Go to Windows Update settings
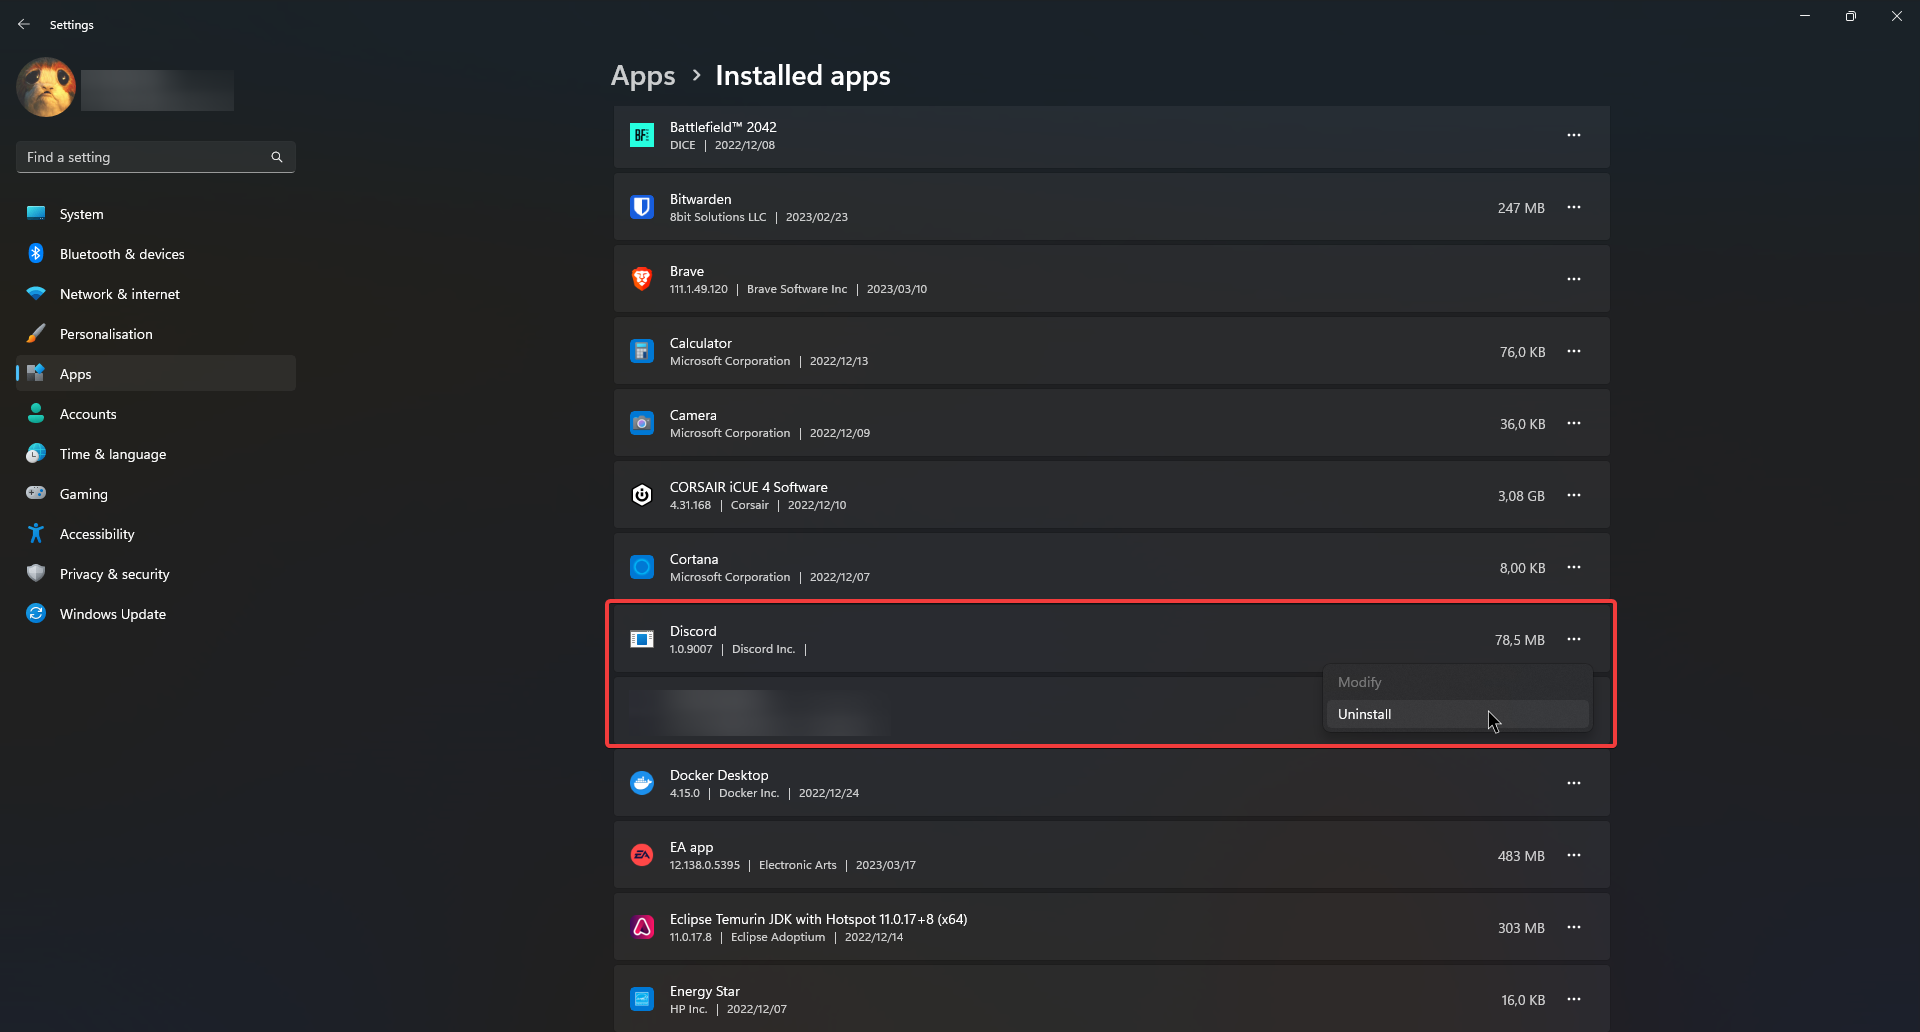 point(112,614)
